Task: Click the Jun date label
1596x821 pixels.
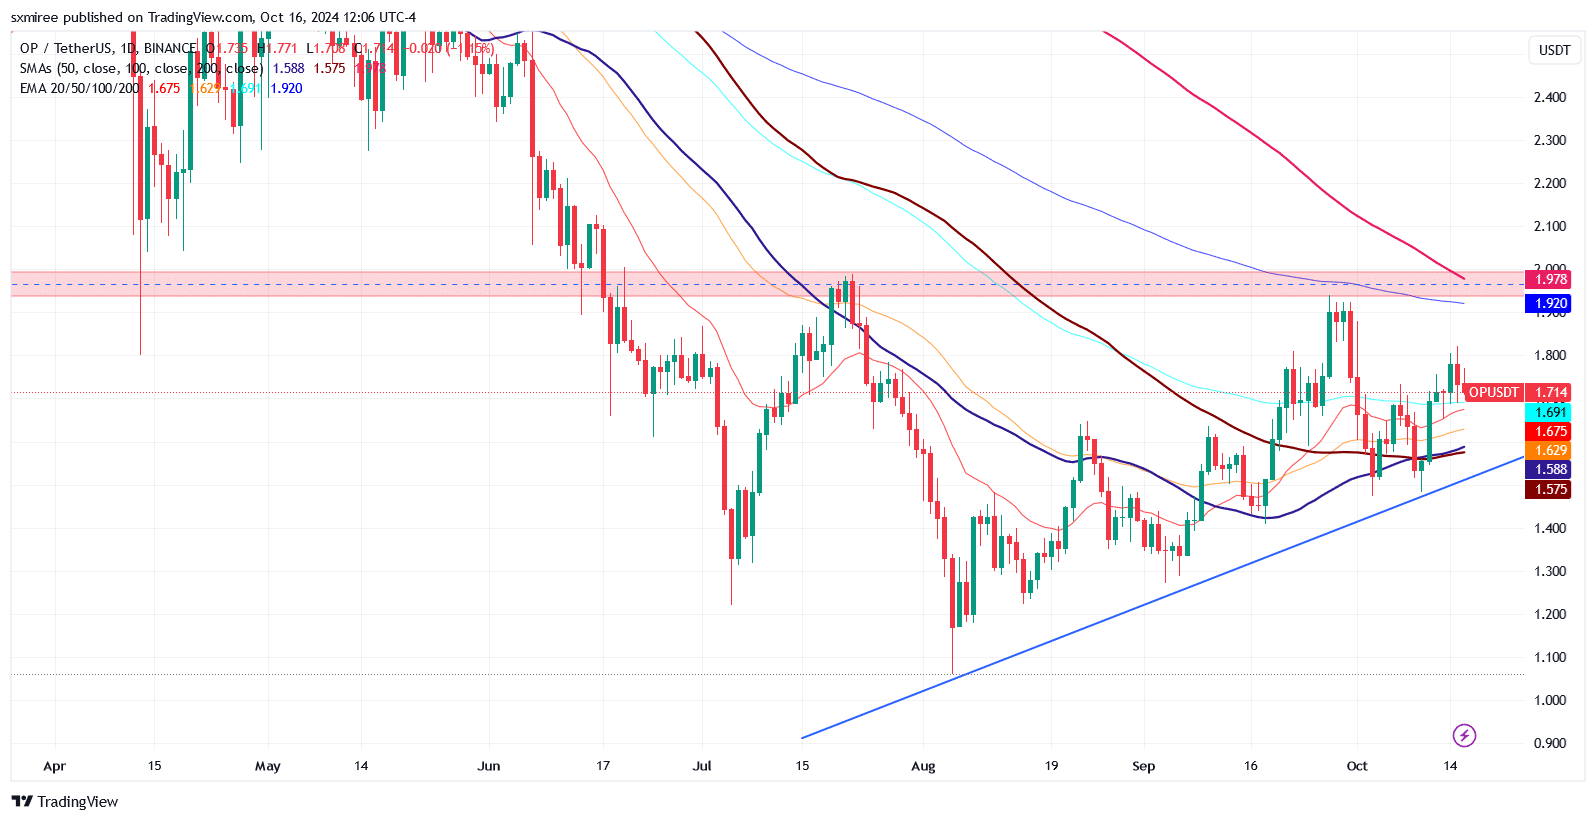Action: pyautogui.click(x=488, y=766)
